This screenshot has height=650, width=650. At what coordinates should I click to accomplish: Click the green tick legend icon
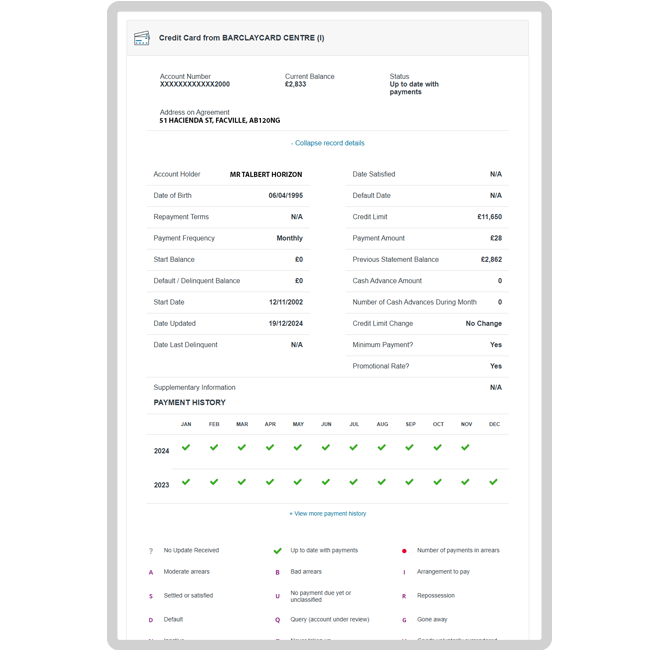278,551
